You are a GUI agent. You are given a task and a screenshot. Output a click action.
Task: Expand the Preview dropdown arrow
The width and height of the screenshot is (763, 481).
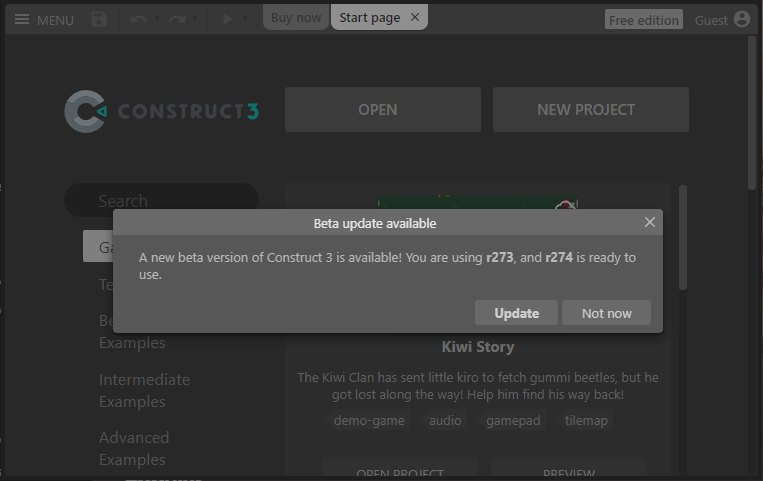[246, 19]
